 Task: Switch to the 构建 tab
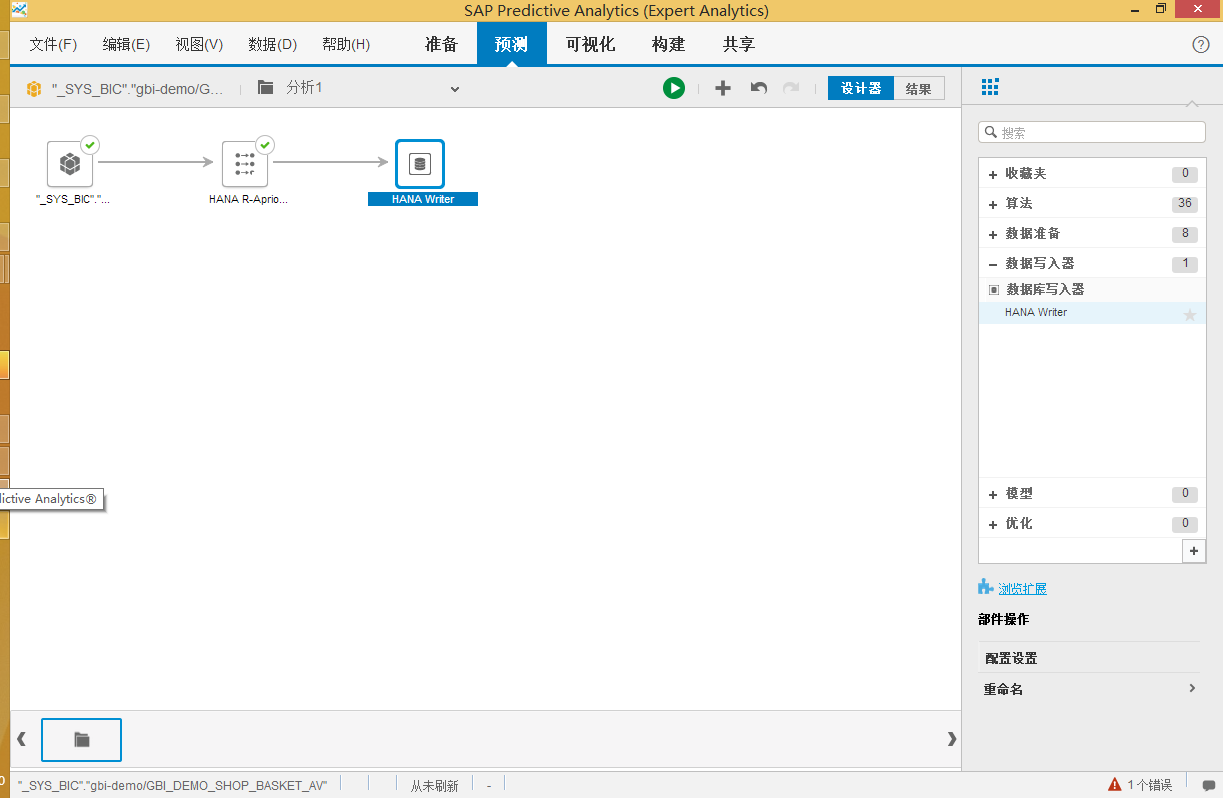point(668,45)
